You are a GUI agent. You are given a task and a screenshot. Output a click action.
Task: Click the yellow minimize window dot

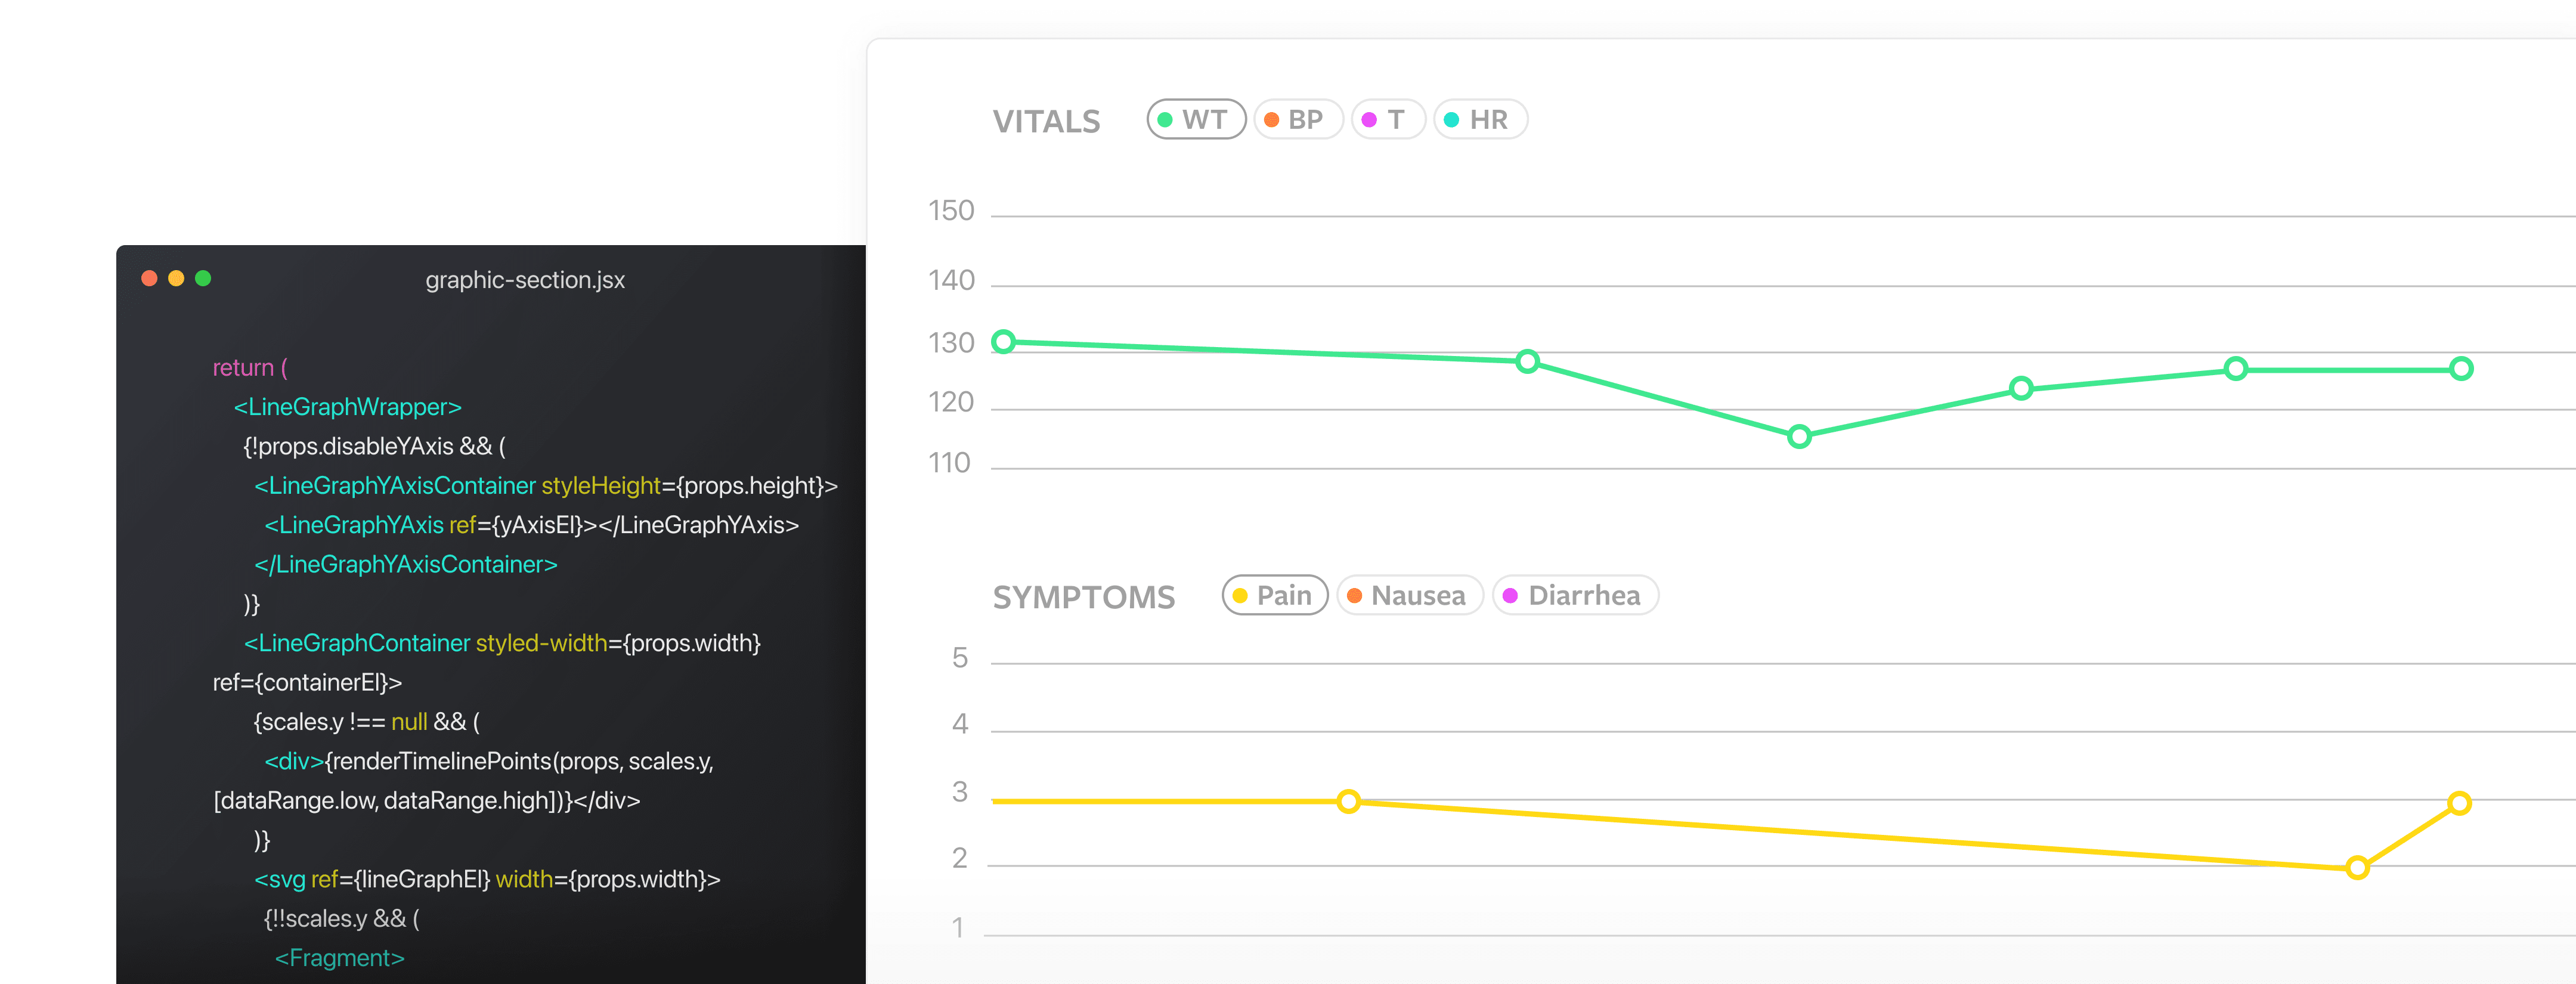point(176,278)
